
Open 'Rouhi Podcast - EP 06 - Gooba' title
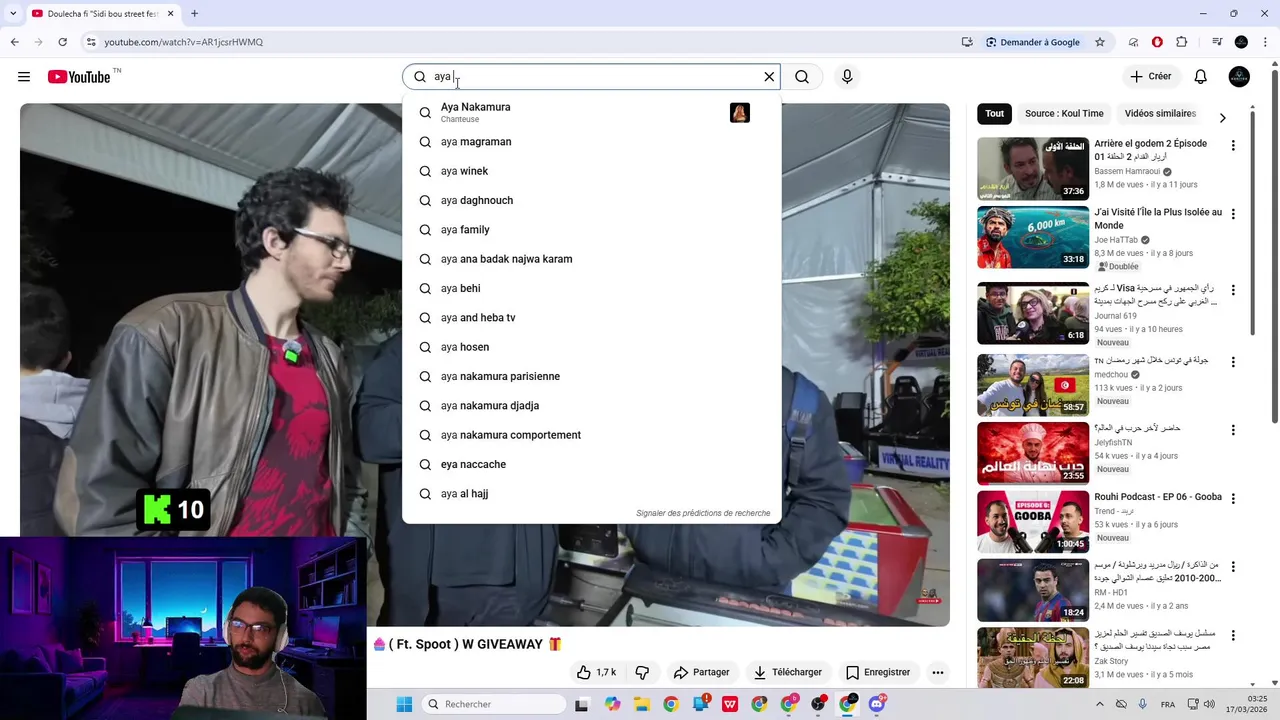1158,497
